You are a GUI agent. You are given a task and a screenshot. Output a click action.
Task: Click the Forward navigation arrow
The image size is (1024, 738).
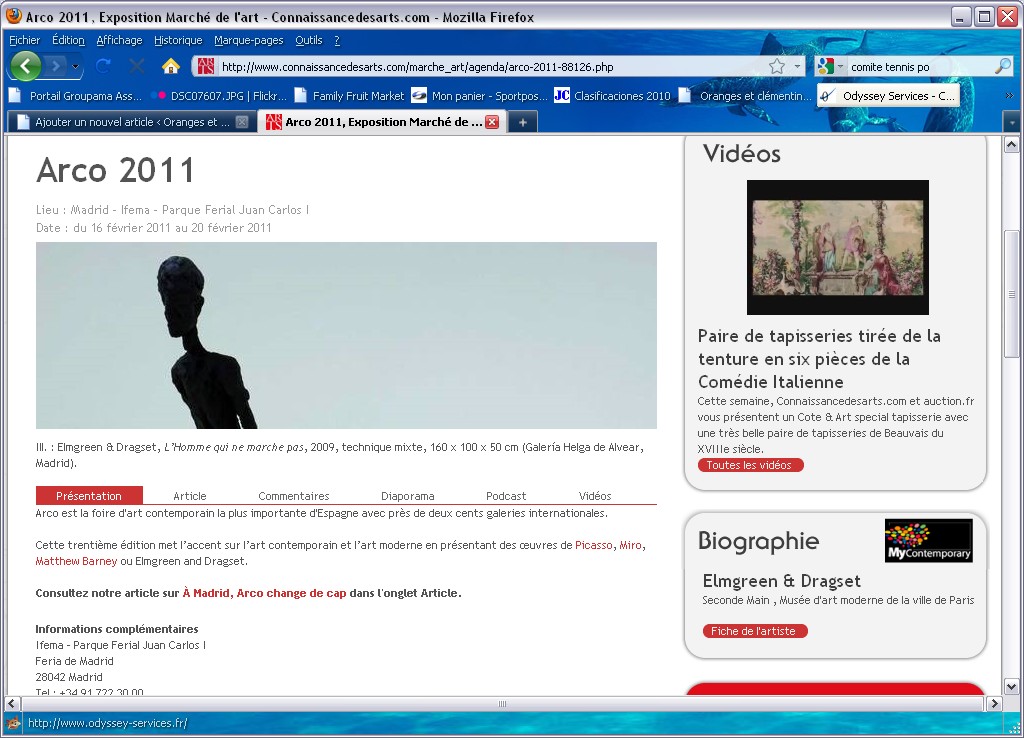[57, 66]
